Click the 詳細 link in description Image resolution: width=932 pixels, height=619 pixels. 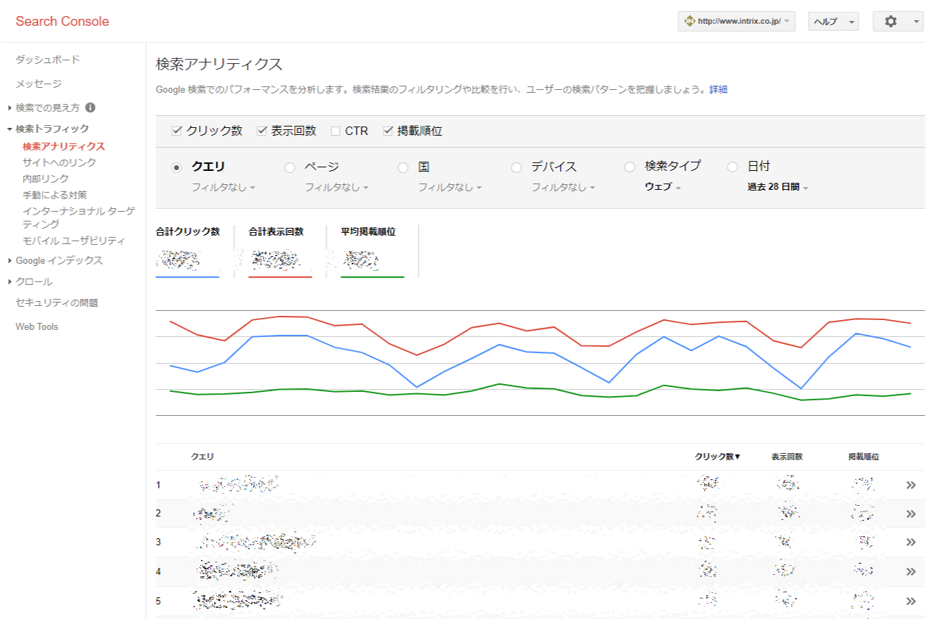tap(718, 89)
